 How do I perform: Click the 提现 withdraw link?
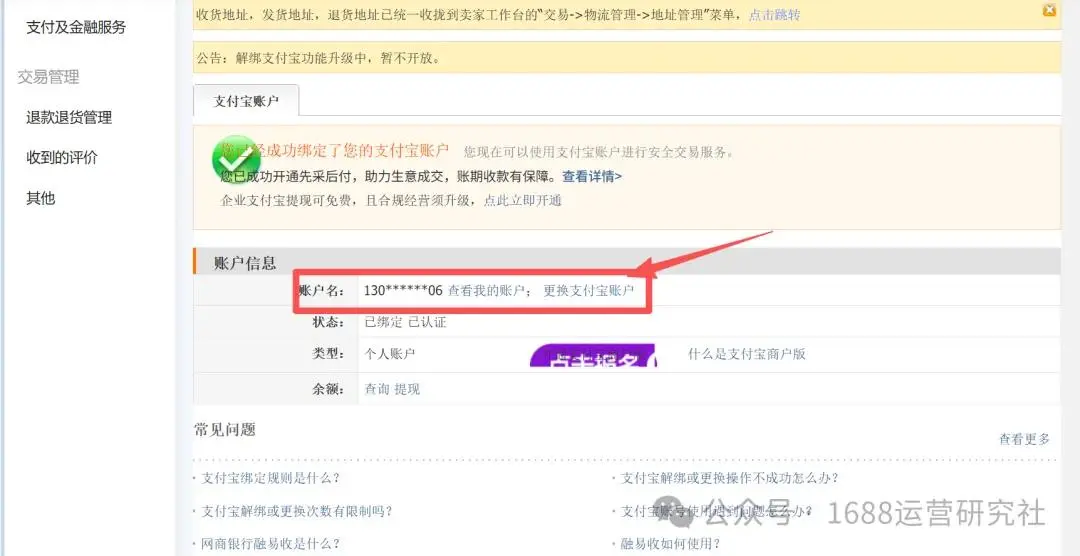pyautogui.click(x=407, y=389)
